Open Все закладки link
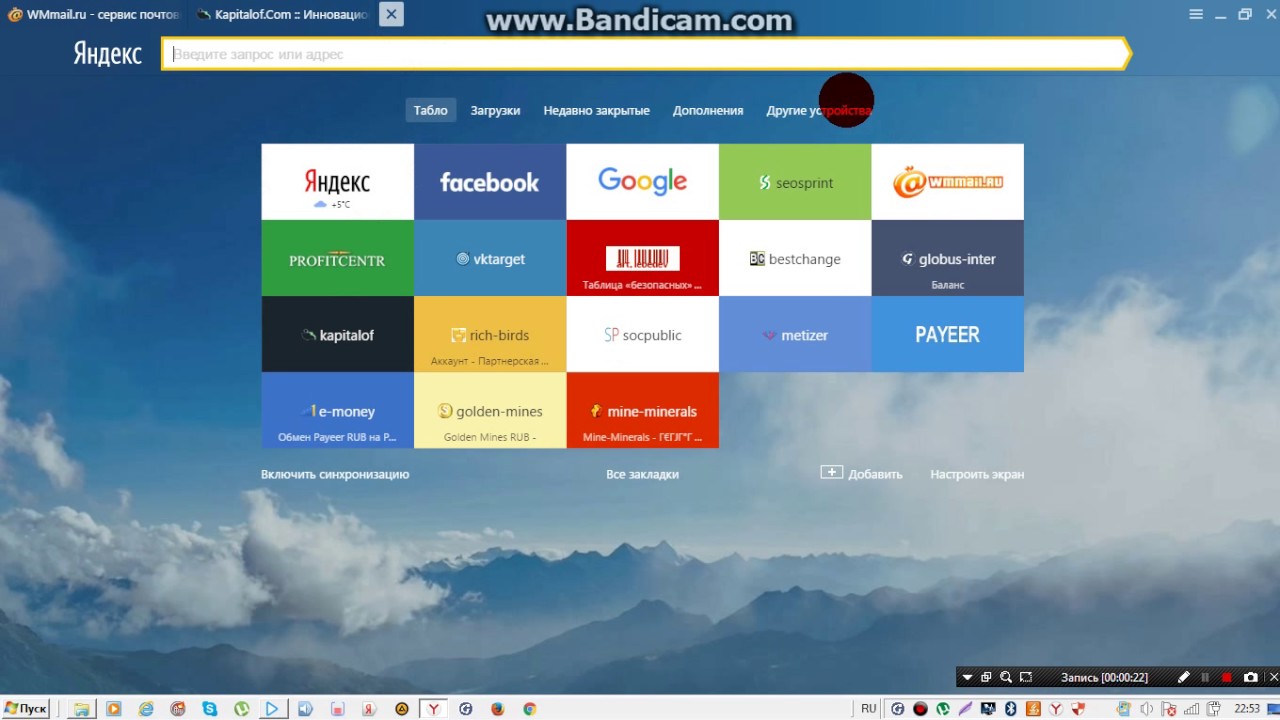 point(642,474)
